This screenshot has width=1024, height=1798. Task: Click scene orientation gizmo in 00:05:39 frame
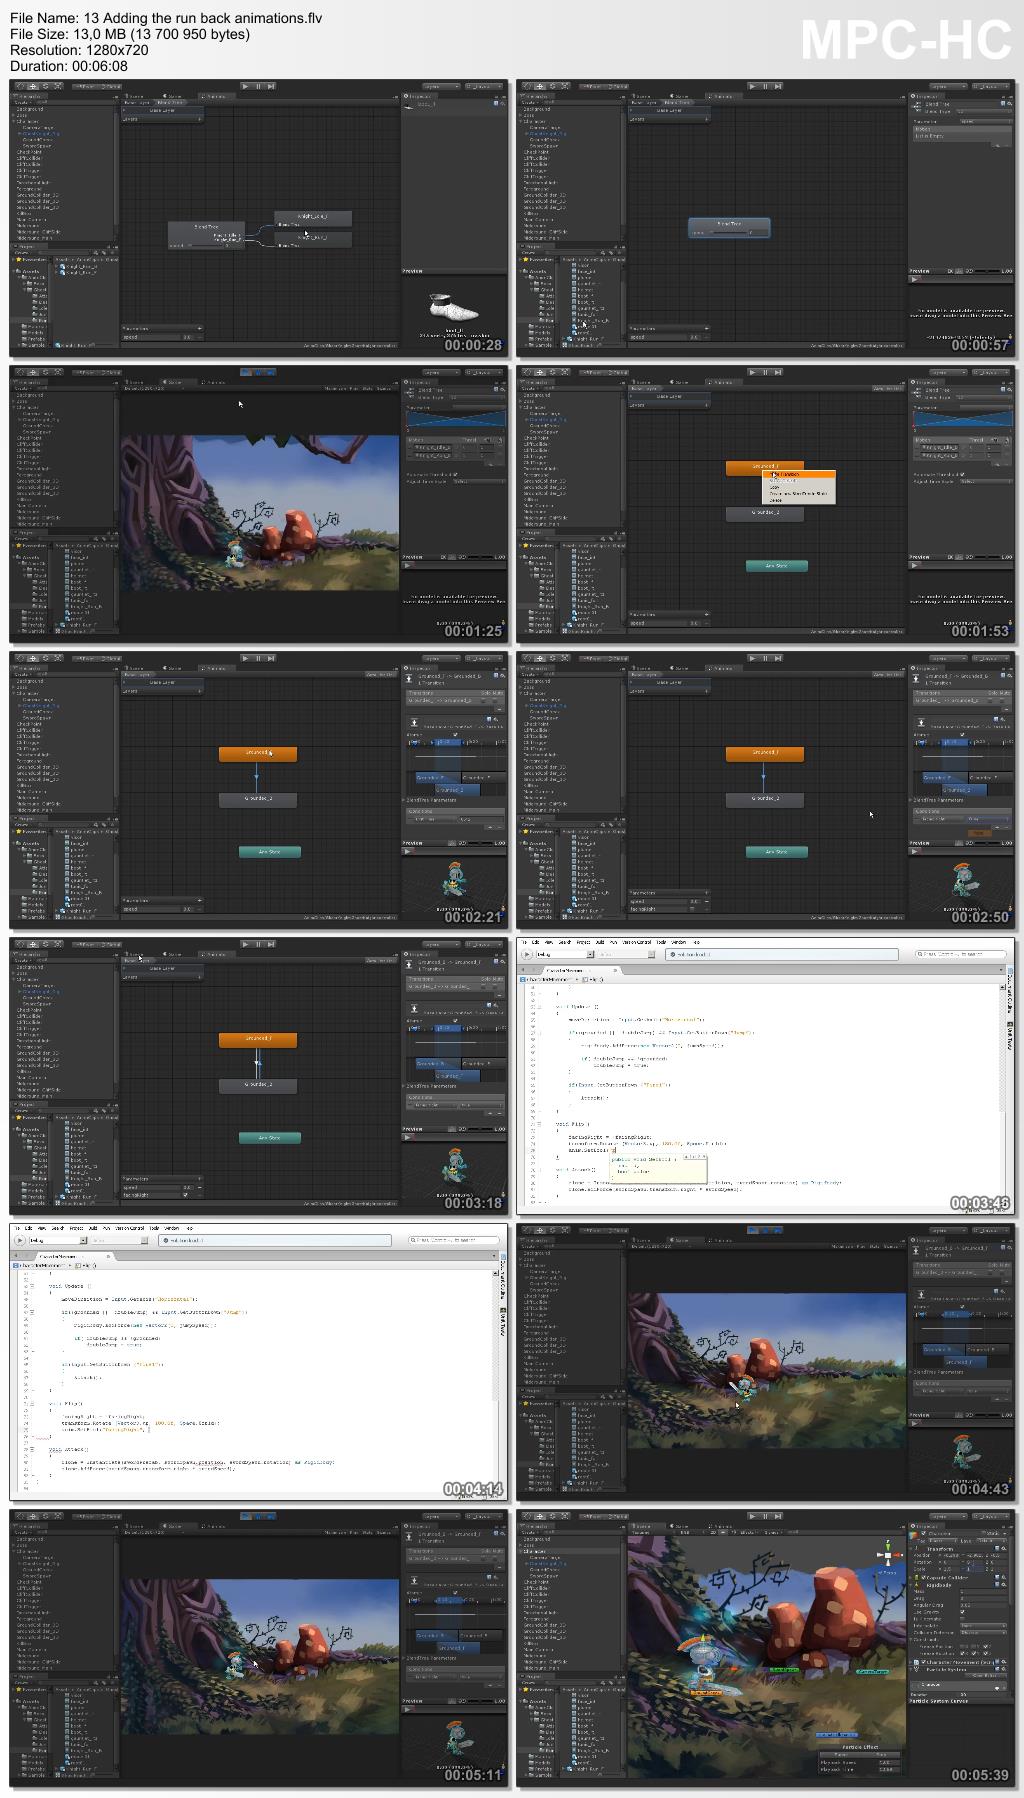point(890,1555)
